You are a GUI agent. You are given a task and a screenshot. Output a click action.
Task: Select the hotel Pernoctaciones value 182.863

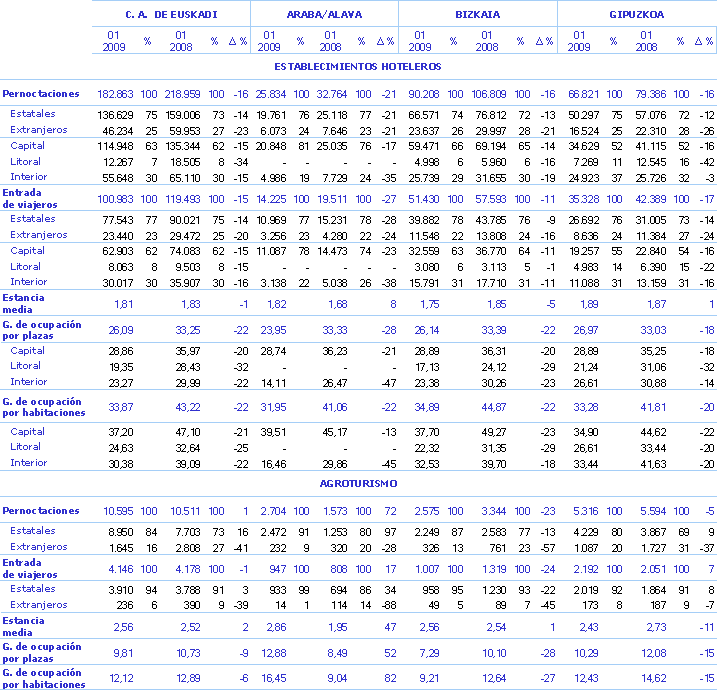tap(115, 94)
